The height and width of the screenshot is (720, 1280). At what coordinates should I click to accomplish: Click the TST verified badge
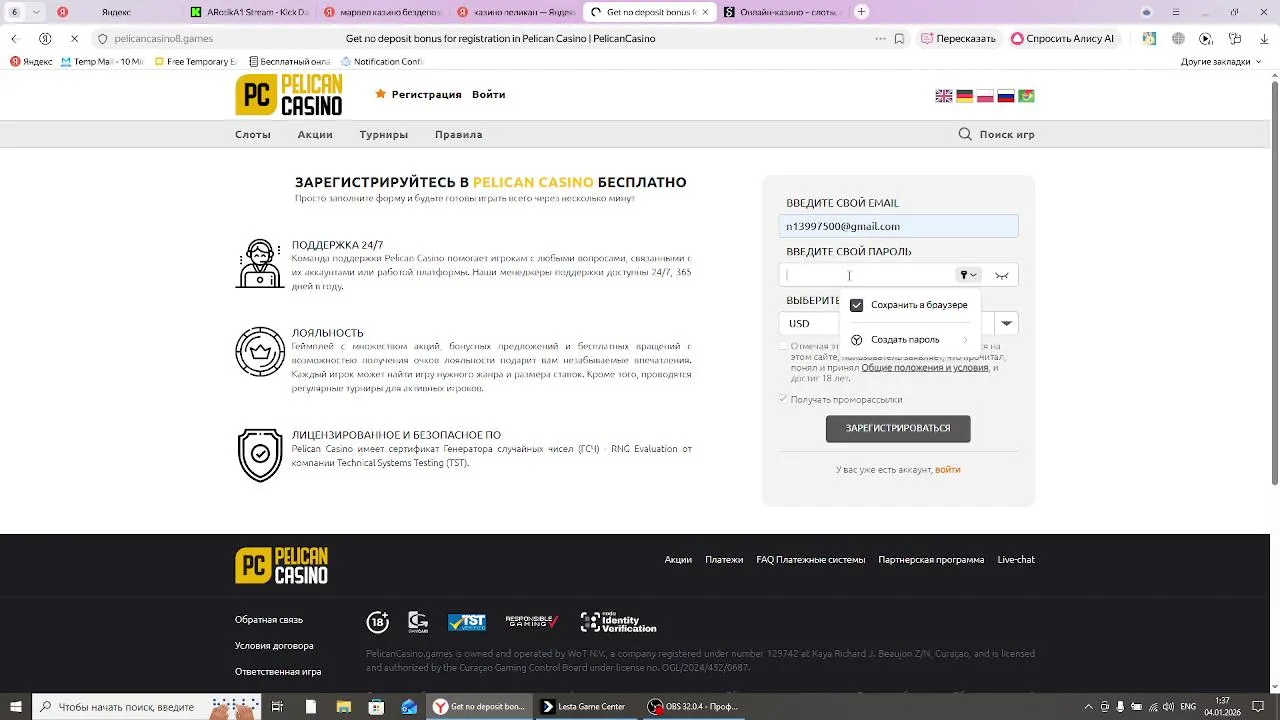[x=467, y=622]
